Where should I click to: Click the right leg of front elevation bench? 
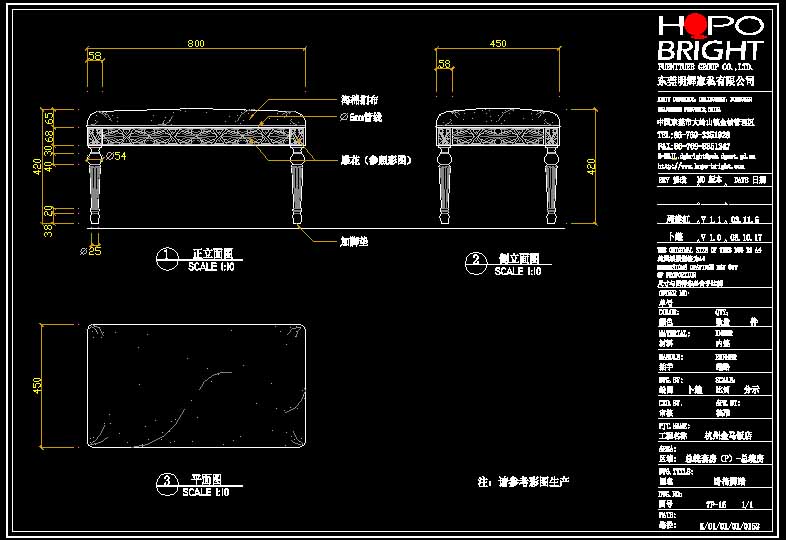[x=297, y=186]
